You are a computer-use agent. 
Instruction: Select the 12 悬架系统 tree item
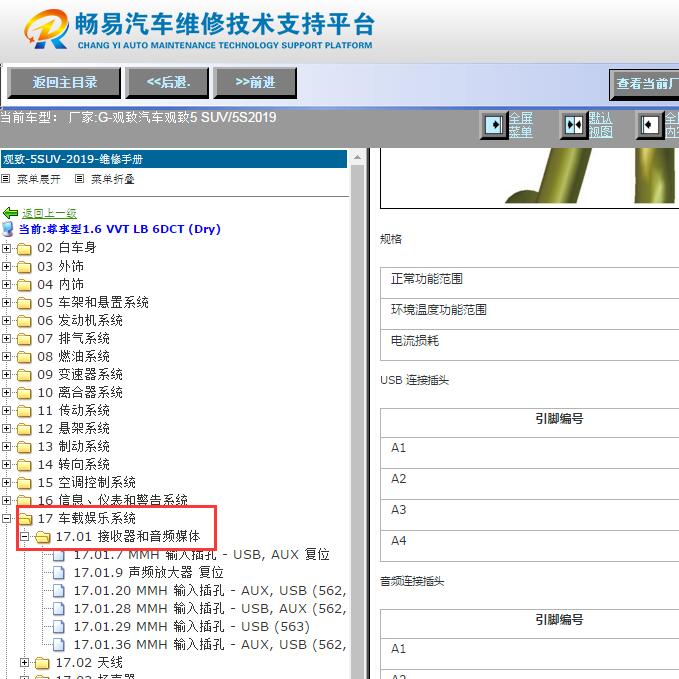74,428
